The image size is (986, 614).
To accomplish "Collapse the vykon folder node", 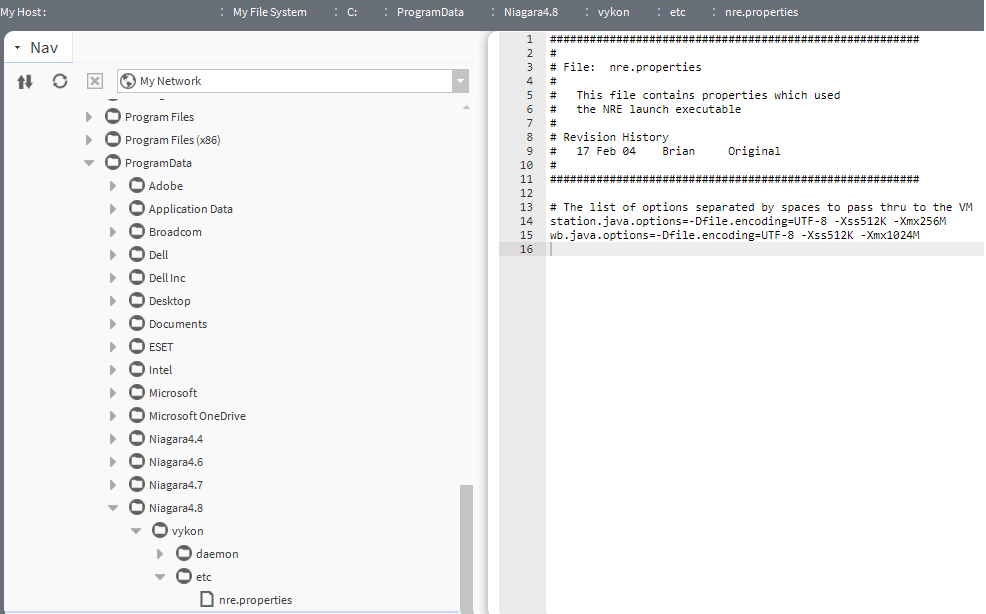I will [136, 531].
